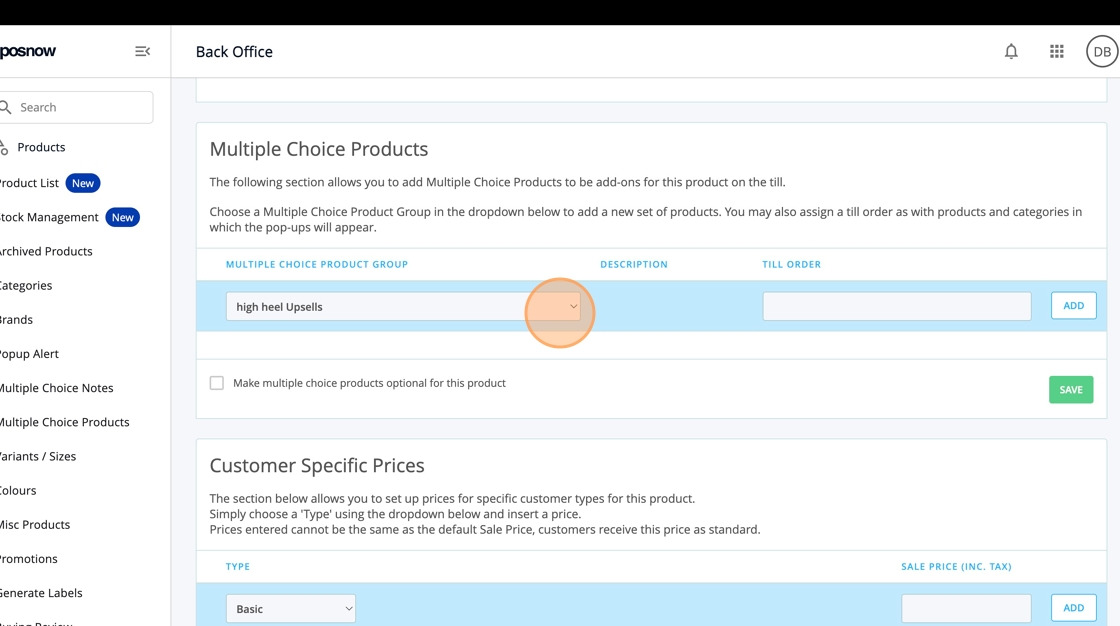This screenshot has width=1120, height=626.
Task: Enable multiple choice products optional checkbox
Action: [217, 383]
